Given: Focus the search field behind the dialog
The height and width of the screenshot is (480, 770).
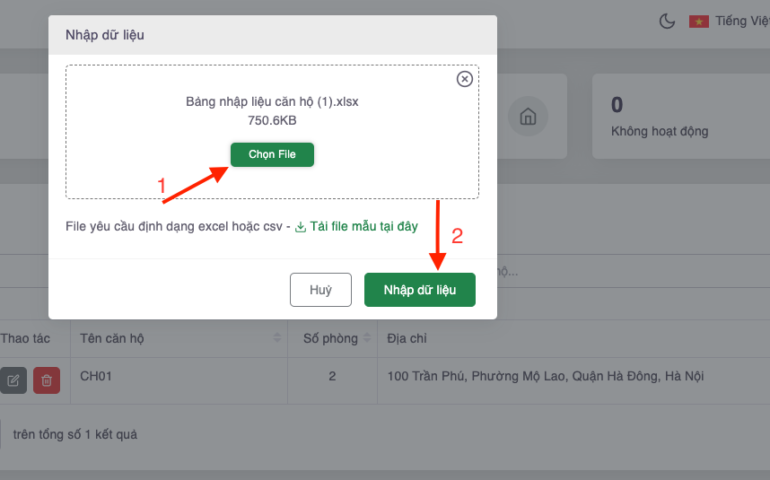Looking at the screenshot, I should (x=620, y=271).
